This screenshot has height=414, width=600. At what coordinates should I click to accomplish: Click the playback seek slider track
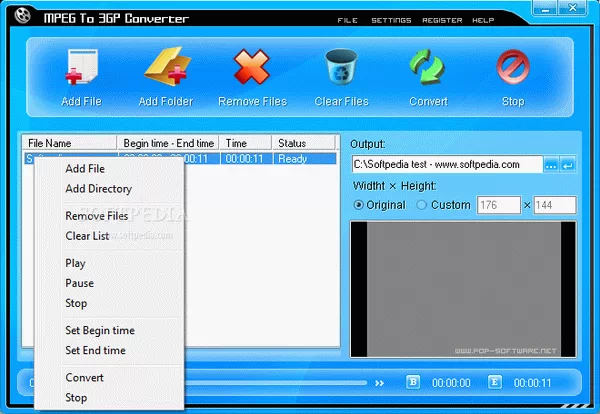280,382
